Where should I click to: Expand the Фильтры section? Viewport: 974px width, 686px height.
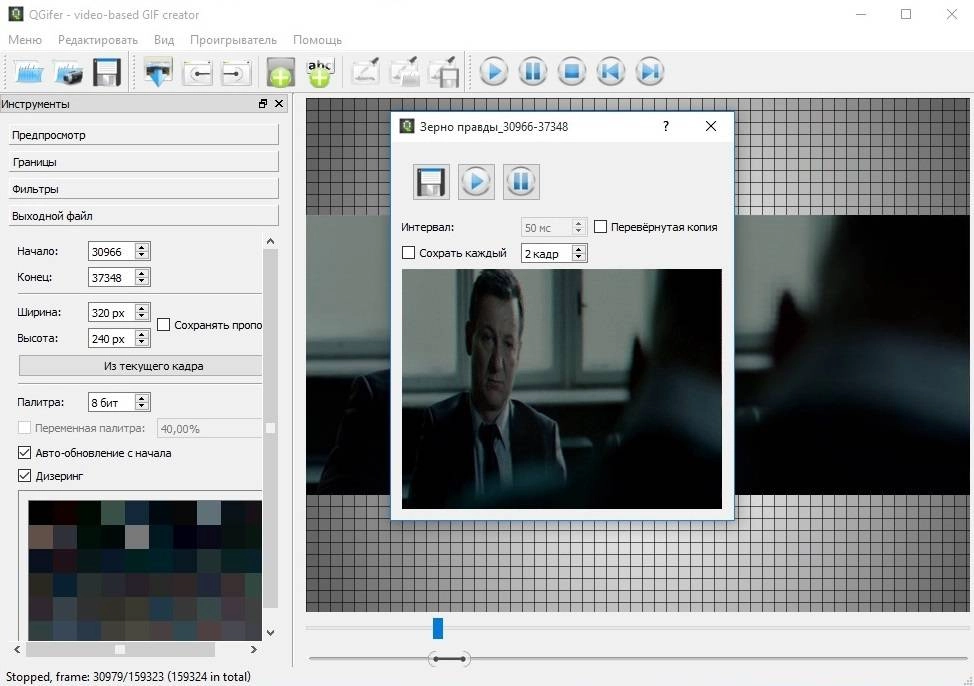pyautogui.click(x=143, y=189)
